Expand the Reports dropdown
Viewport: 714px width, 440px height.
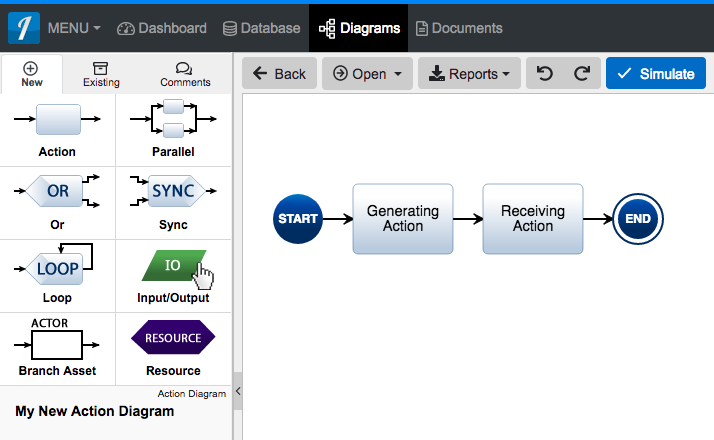click(469, 74)
